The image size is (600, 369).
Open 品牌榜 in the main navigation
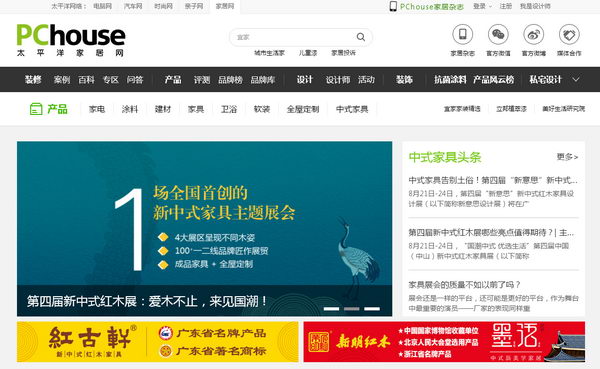click(x=230, y=80)
